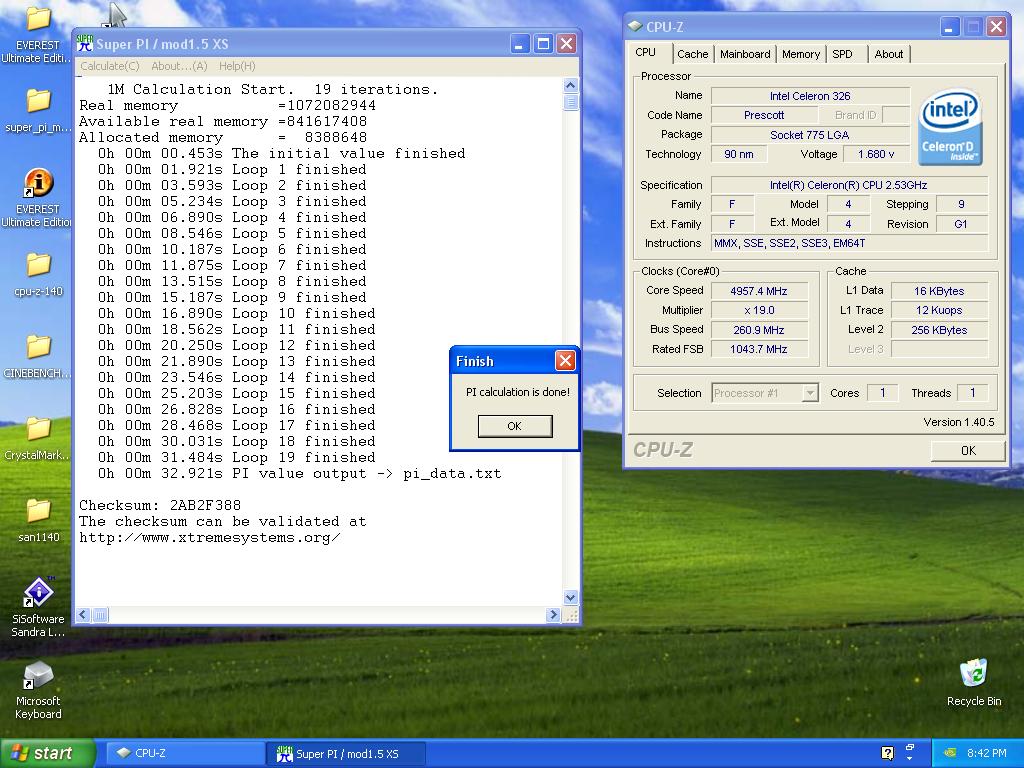
Task: Click the system clock showing 8:42 PM
Action: click(x=986, y=753)
